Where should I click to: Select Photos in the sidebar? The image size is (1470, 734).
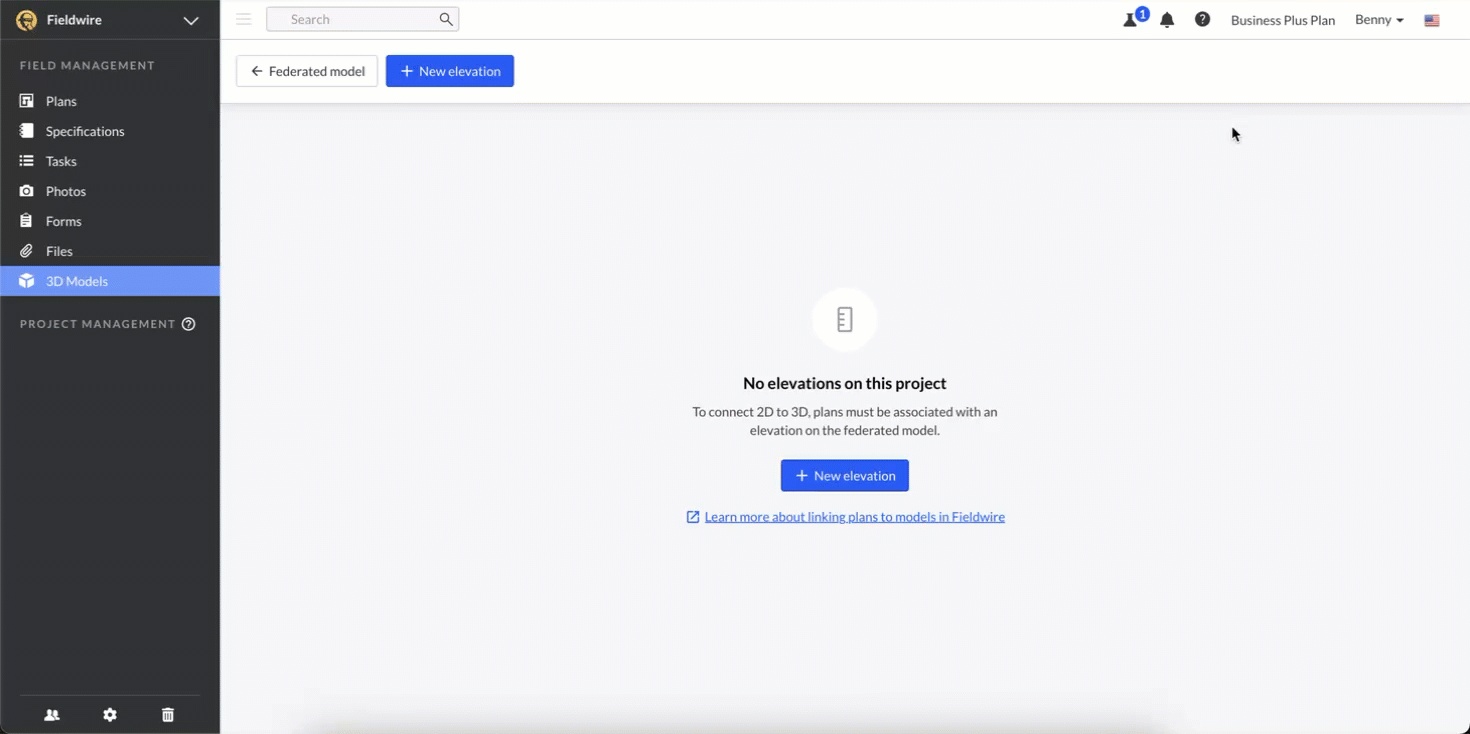tap(65, 191)
